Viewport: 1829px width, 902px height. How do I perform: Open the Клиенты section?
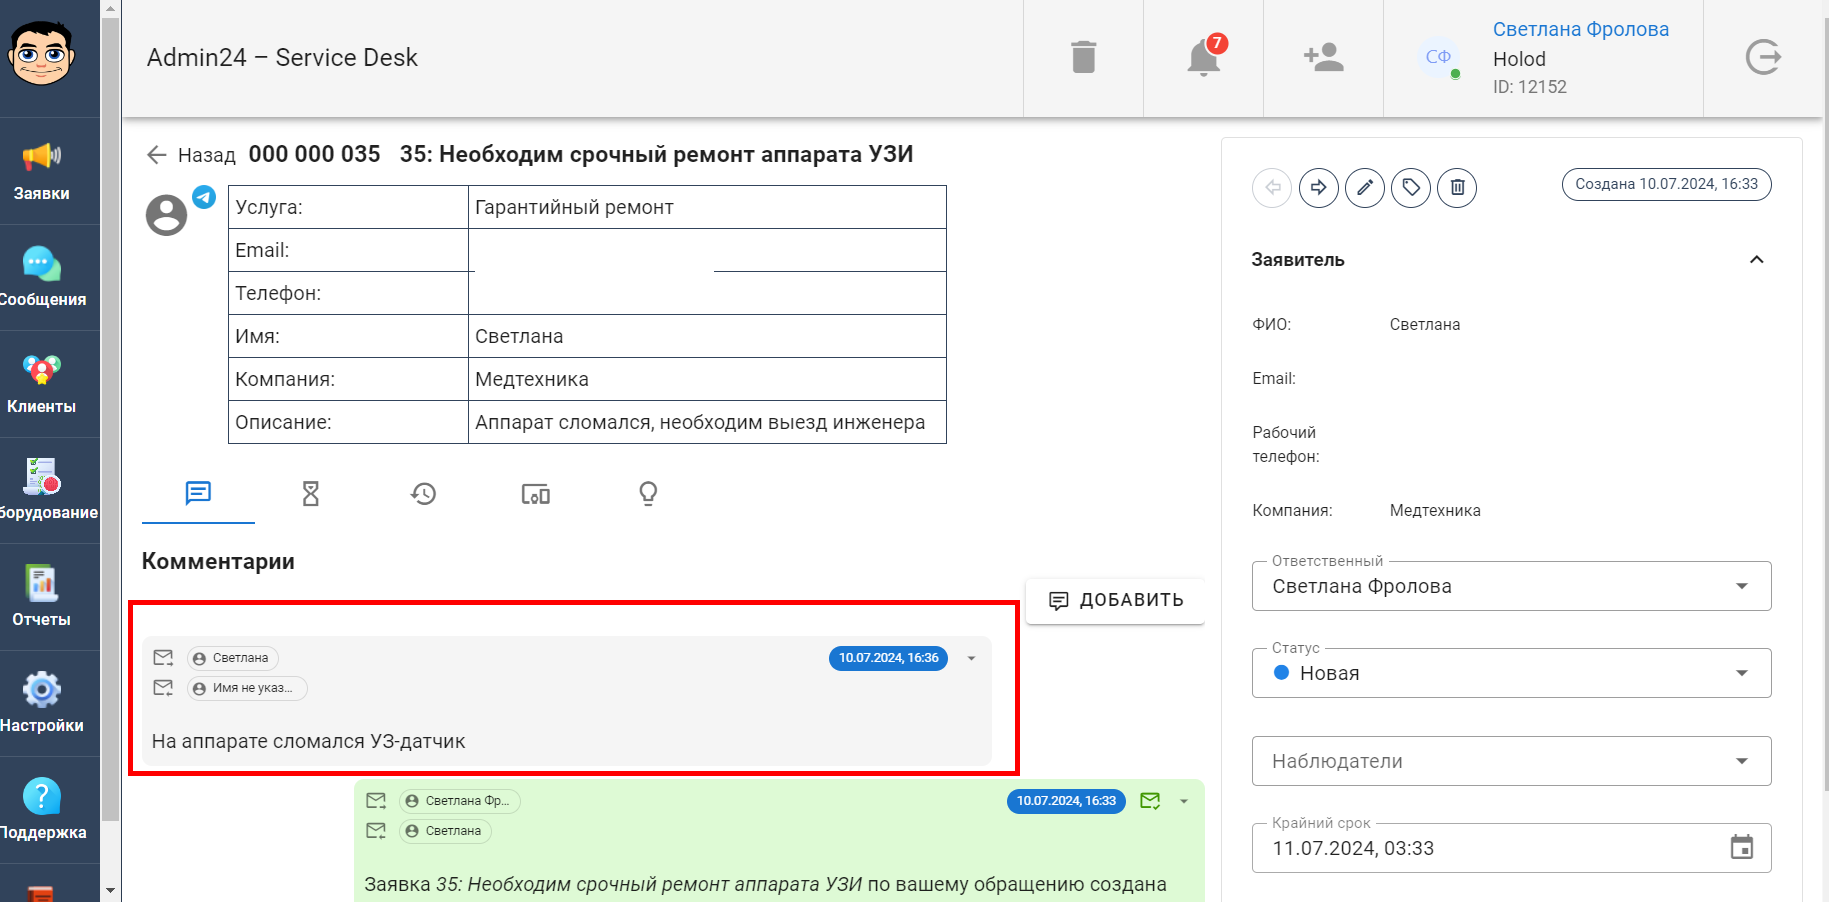pyautogui.click(x=42, y=384)
